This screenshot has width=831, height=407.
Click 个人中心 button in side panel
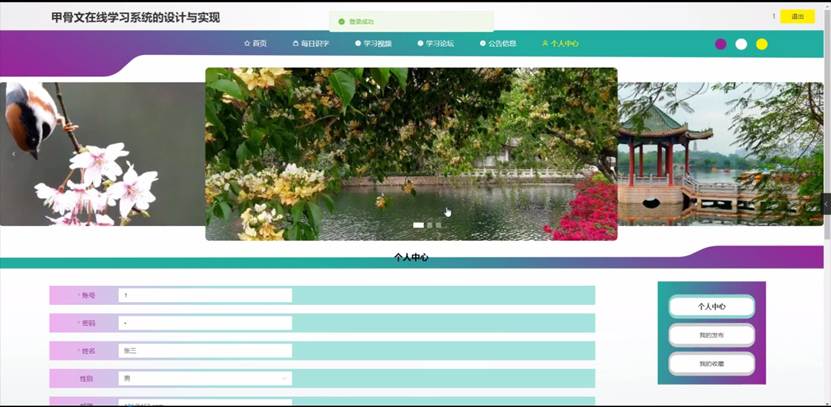[x=711, y=306]
